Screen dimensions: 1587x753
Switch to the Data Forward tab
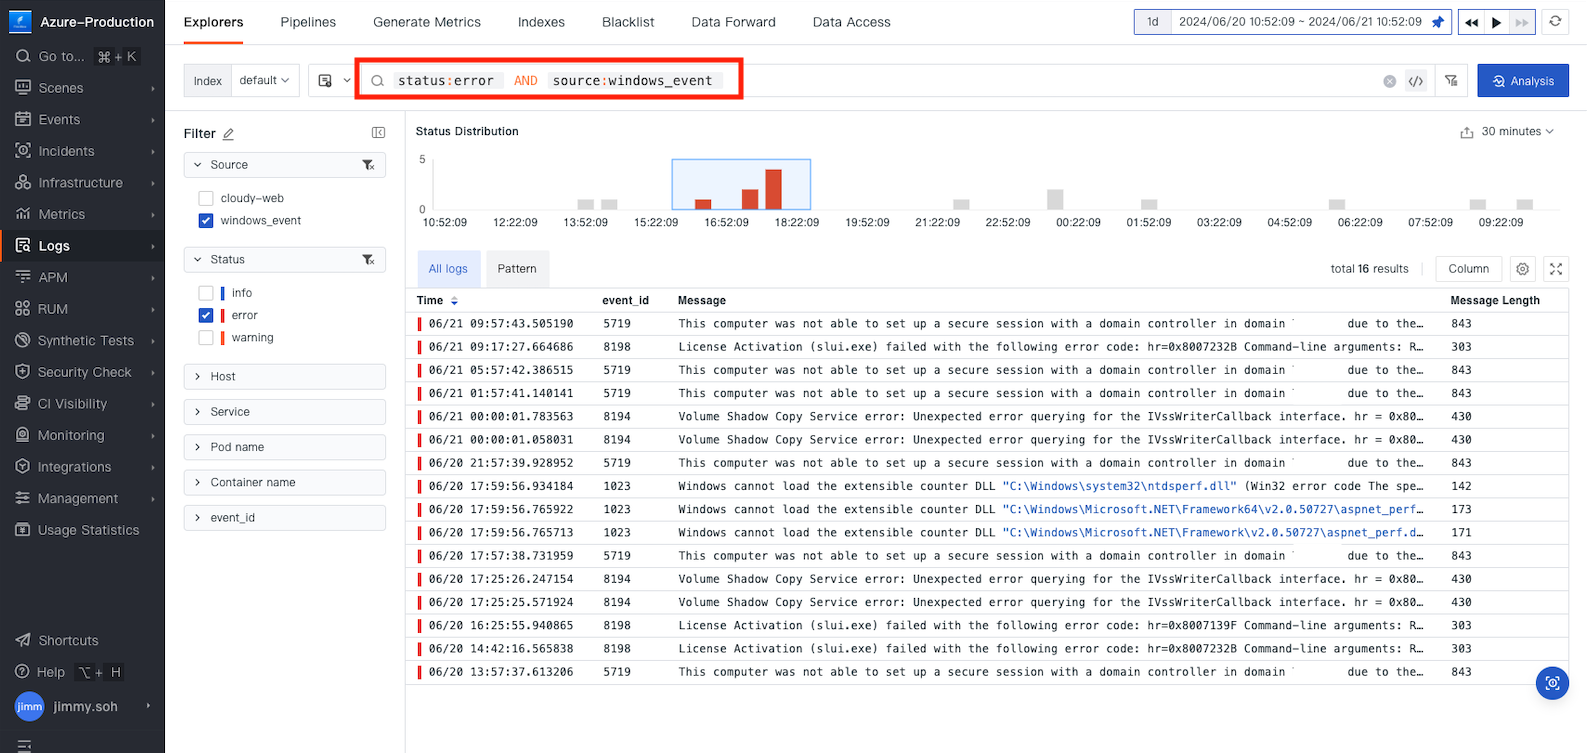[733, 22]
